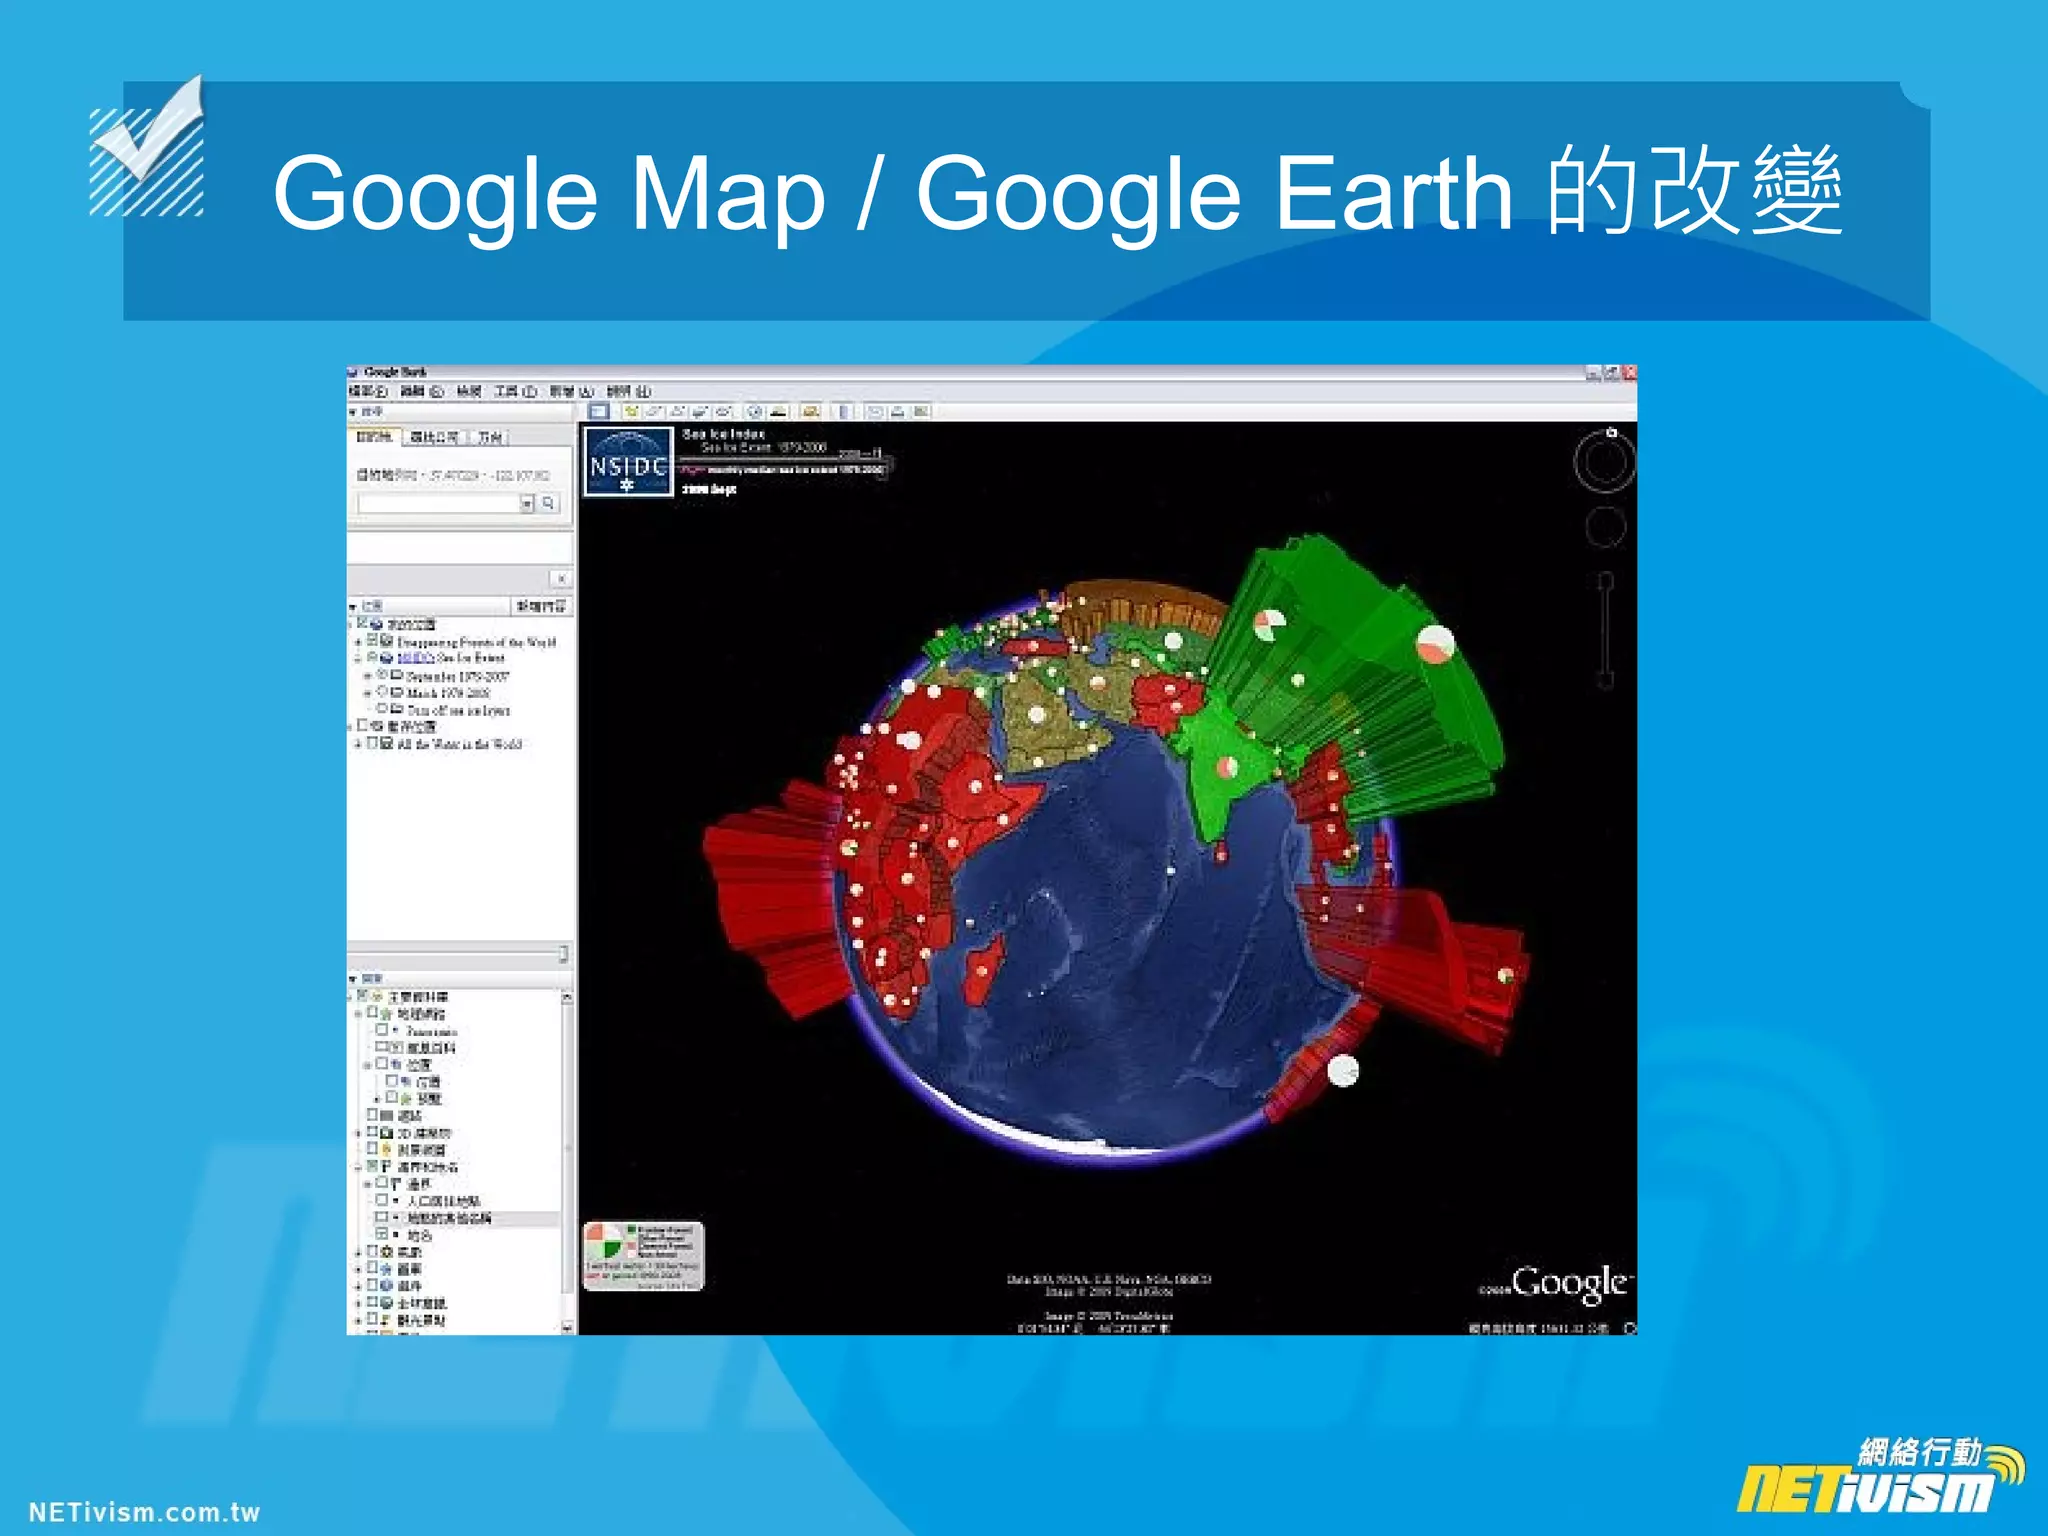Switch to the first search tab

coord(374,437)
